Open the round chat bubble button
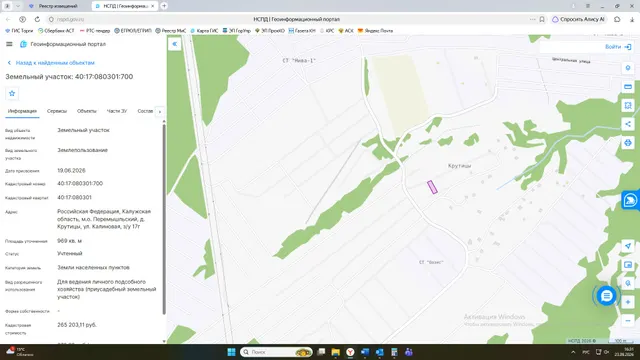640x360 pixels. point(607,296)
